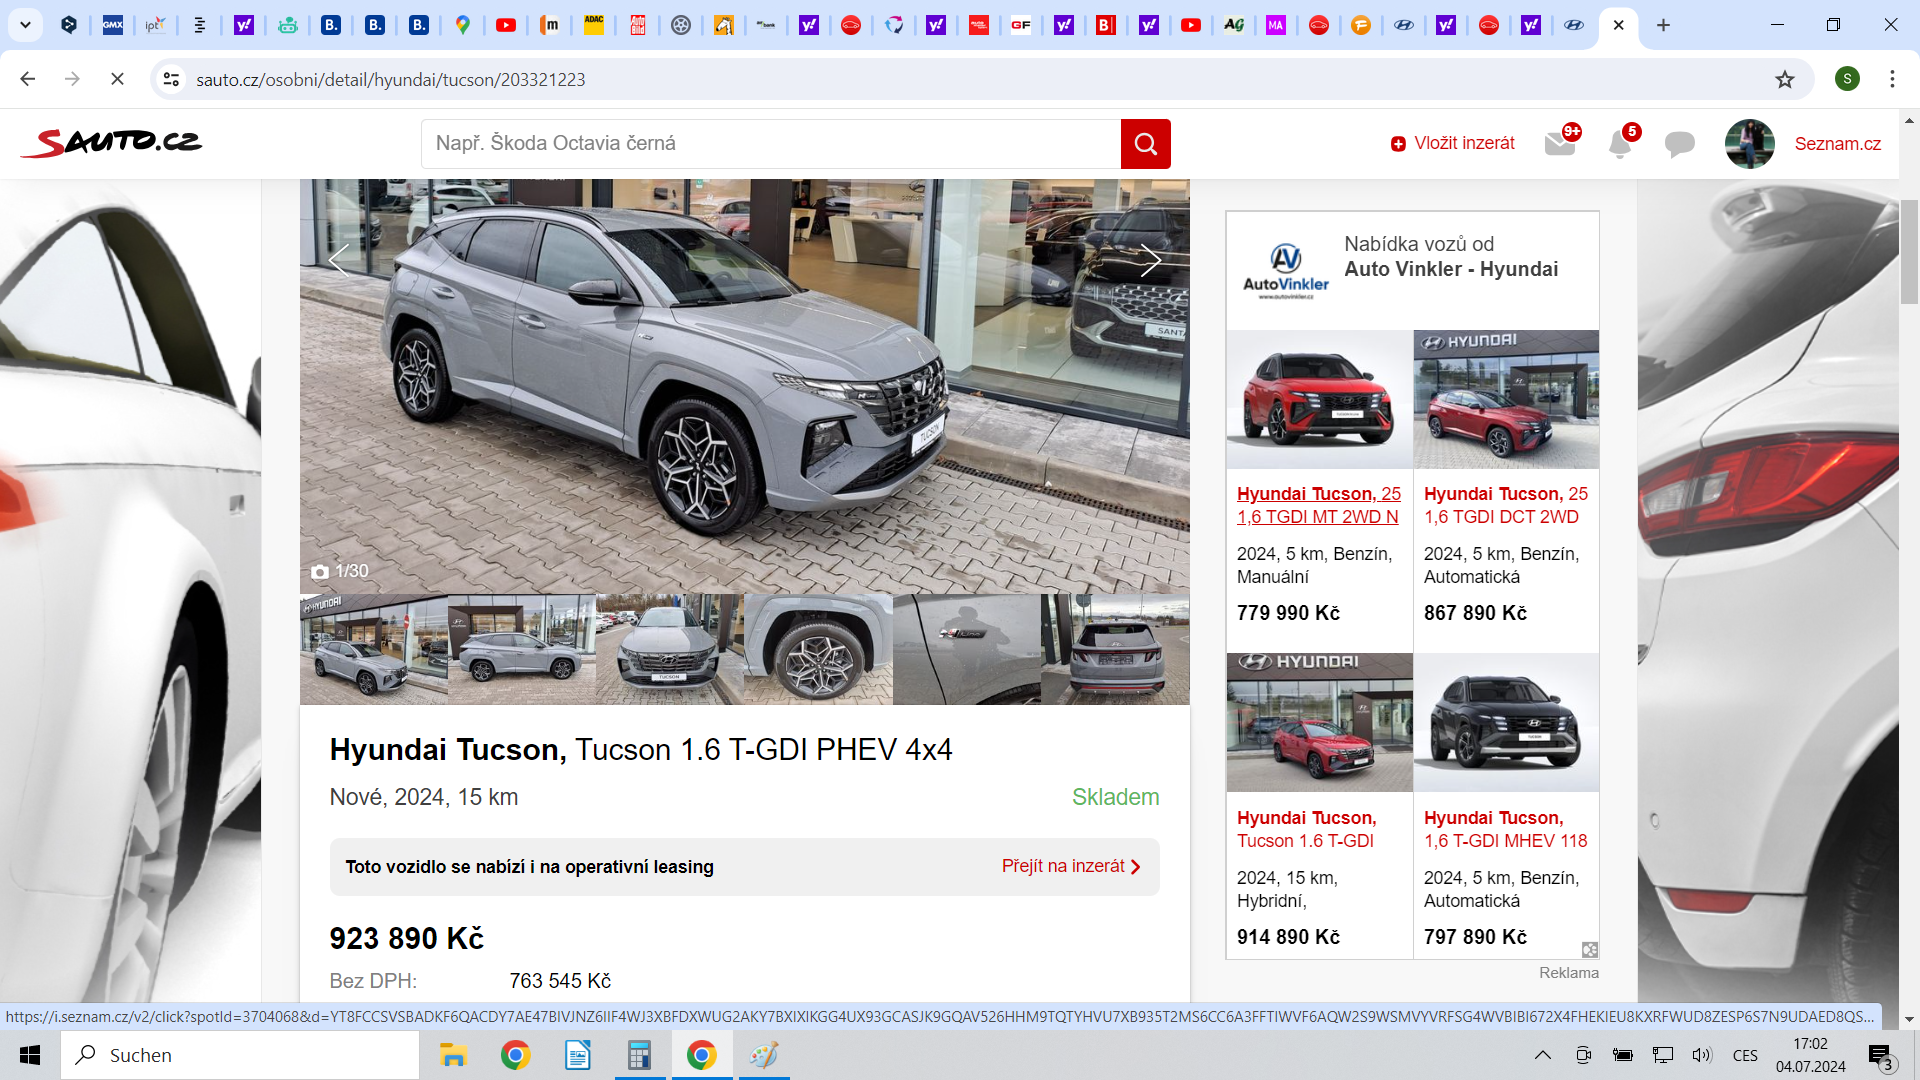This screenshot has height=1080, width=1920.
Task: Switch to the ADAC tab
Action: pos(594,25)
